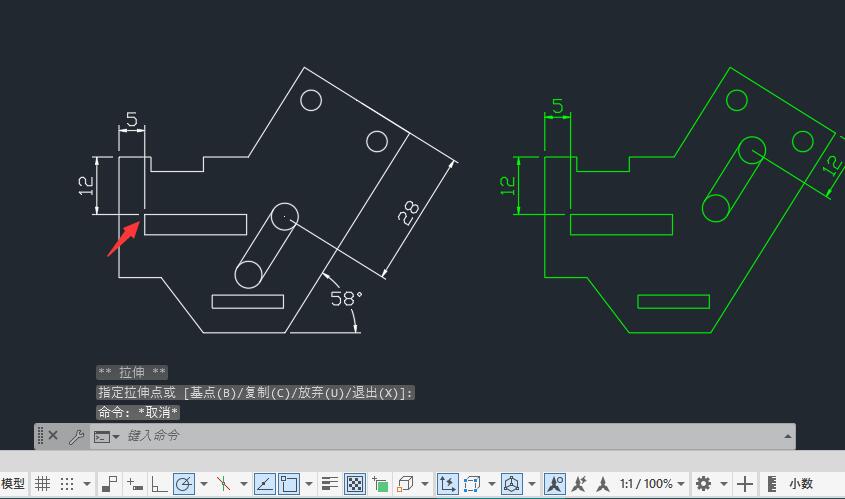Select green drawing's 5 dimension
Viewport: 845px width, 499px height.
point(558,106)
